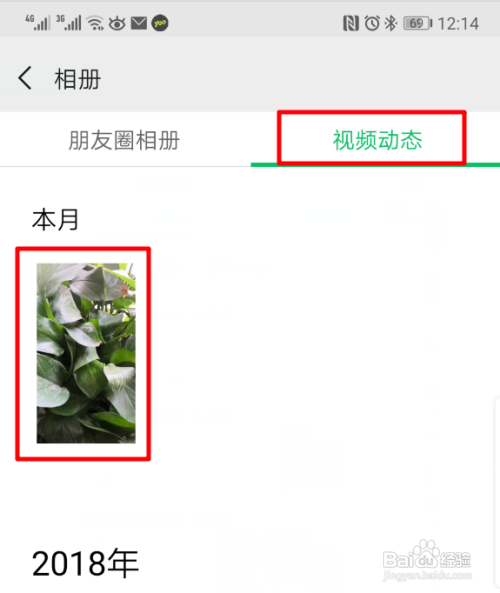Tap the round yoo notification icon
The image size is (500, 593).
pos(160,23)
